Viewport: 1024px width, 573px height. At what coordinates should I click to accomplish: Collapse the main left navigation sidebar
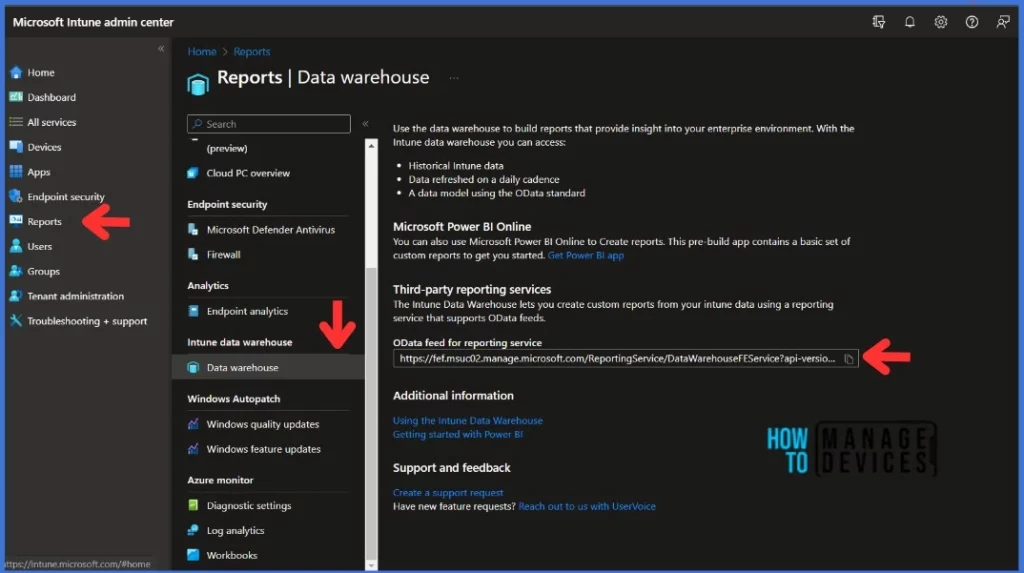click(x=161, y=48)
